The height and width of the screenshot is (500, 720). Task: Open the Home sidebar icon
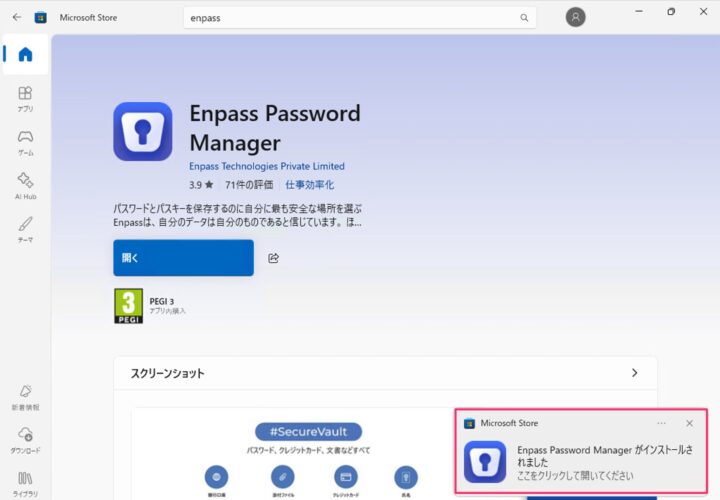point(25,55)
